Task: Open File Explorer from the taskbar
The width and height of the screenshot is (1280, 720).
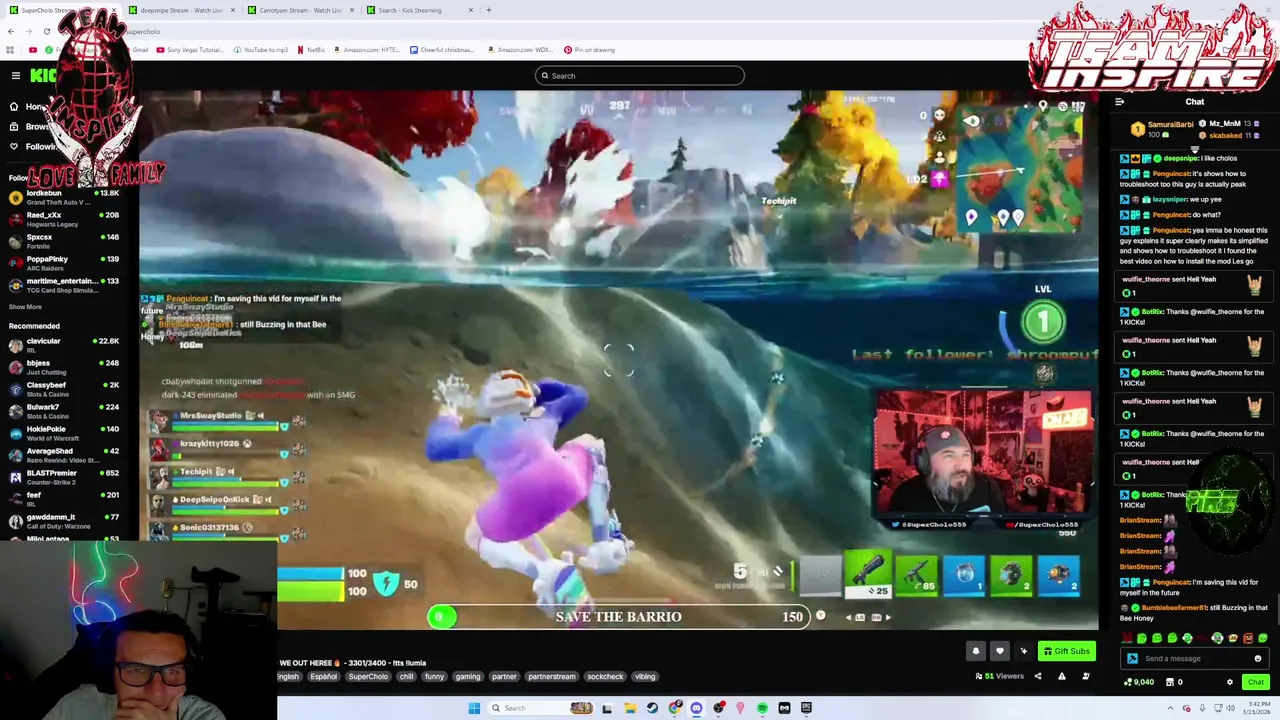Action: 630,708
